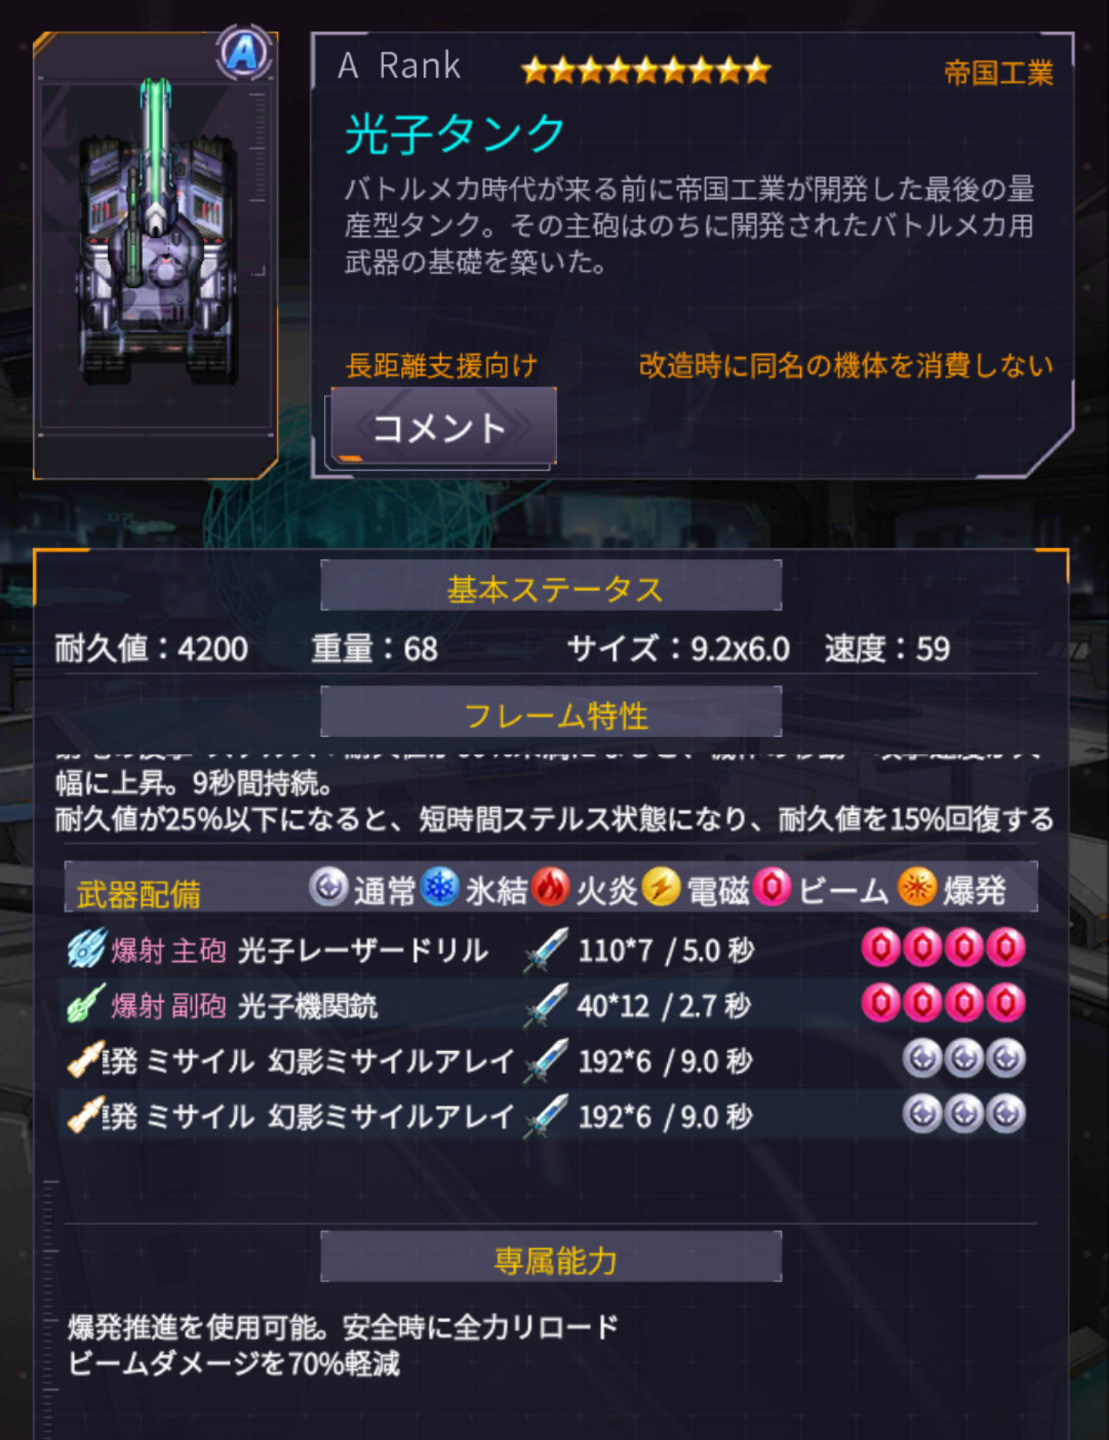
Task: Click the 武器配備 label
Action: pos(139,892)
